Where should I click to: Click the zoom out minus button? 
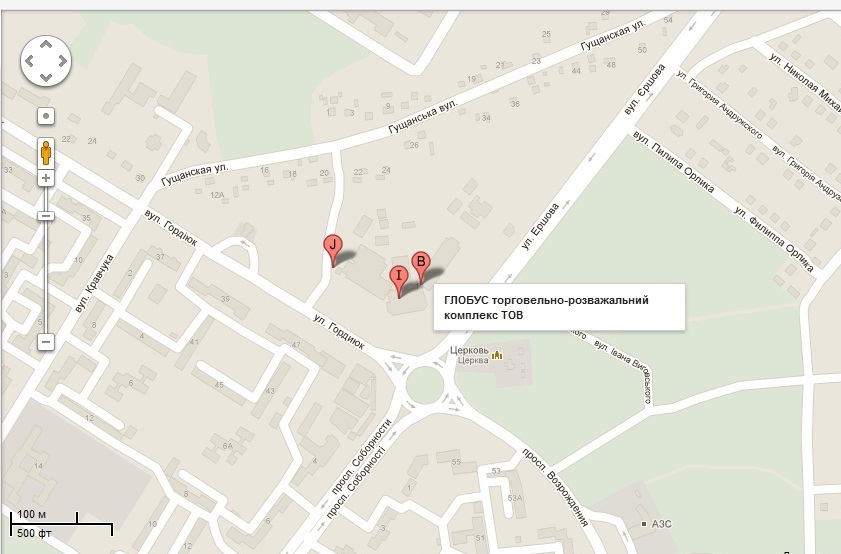46,342
